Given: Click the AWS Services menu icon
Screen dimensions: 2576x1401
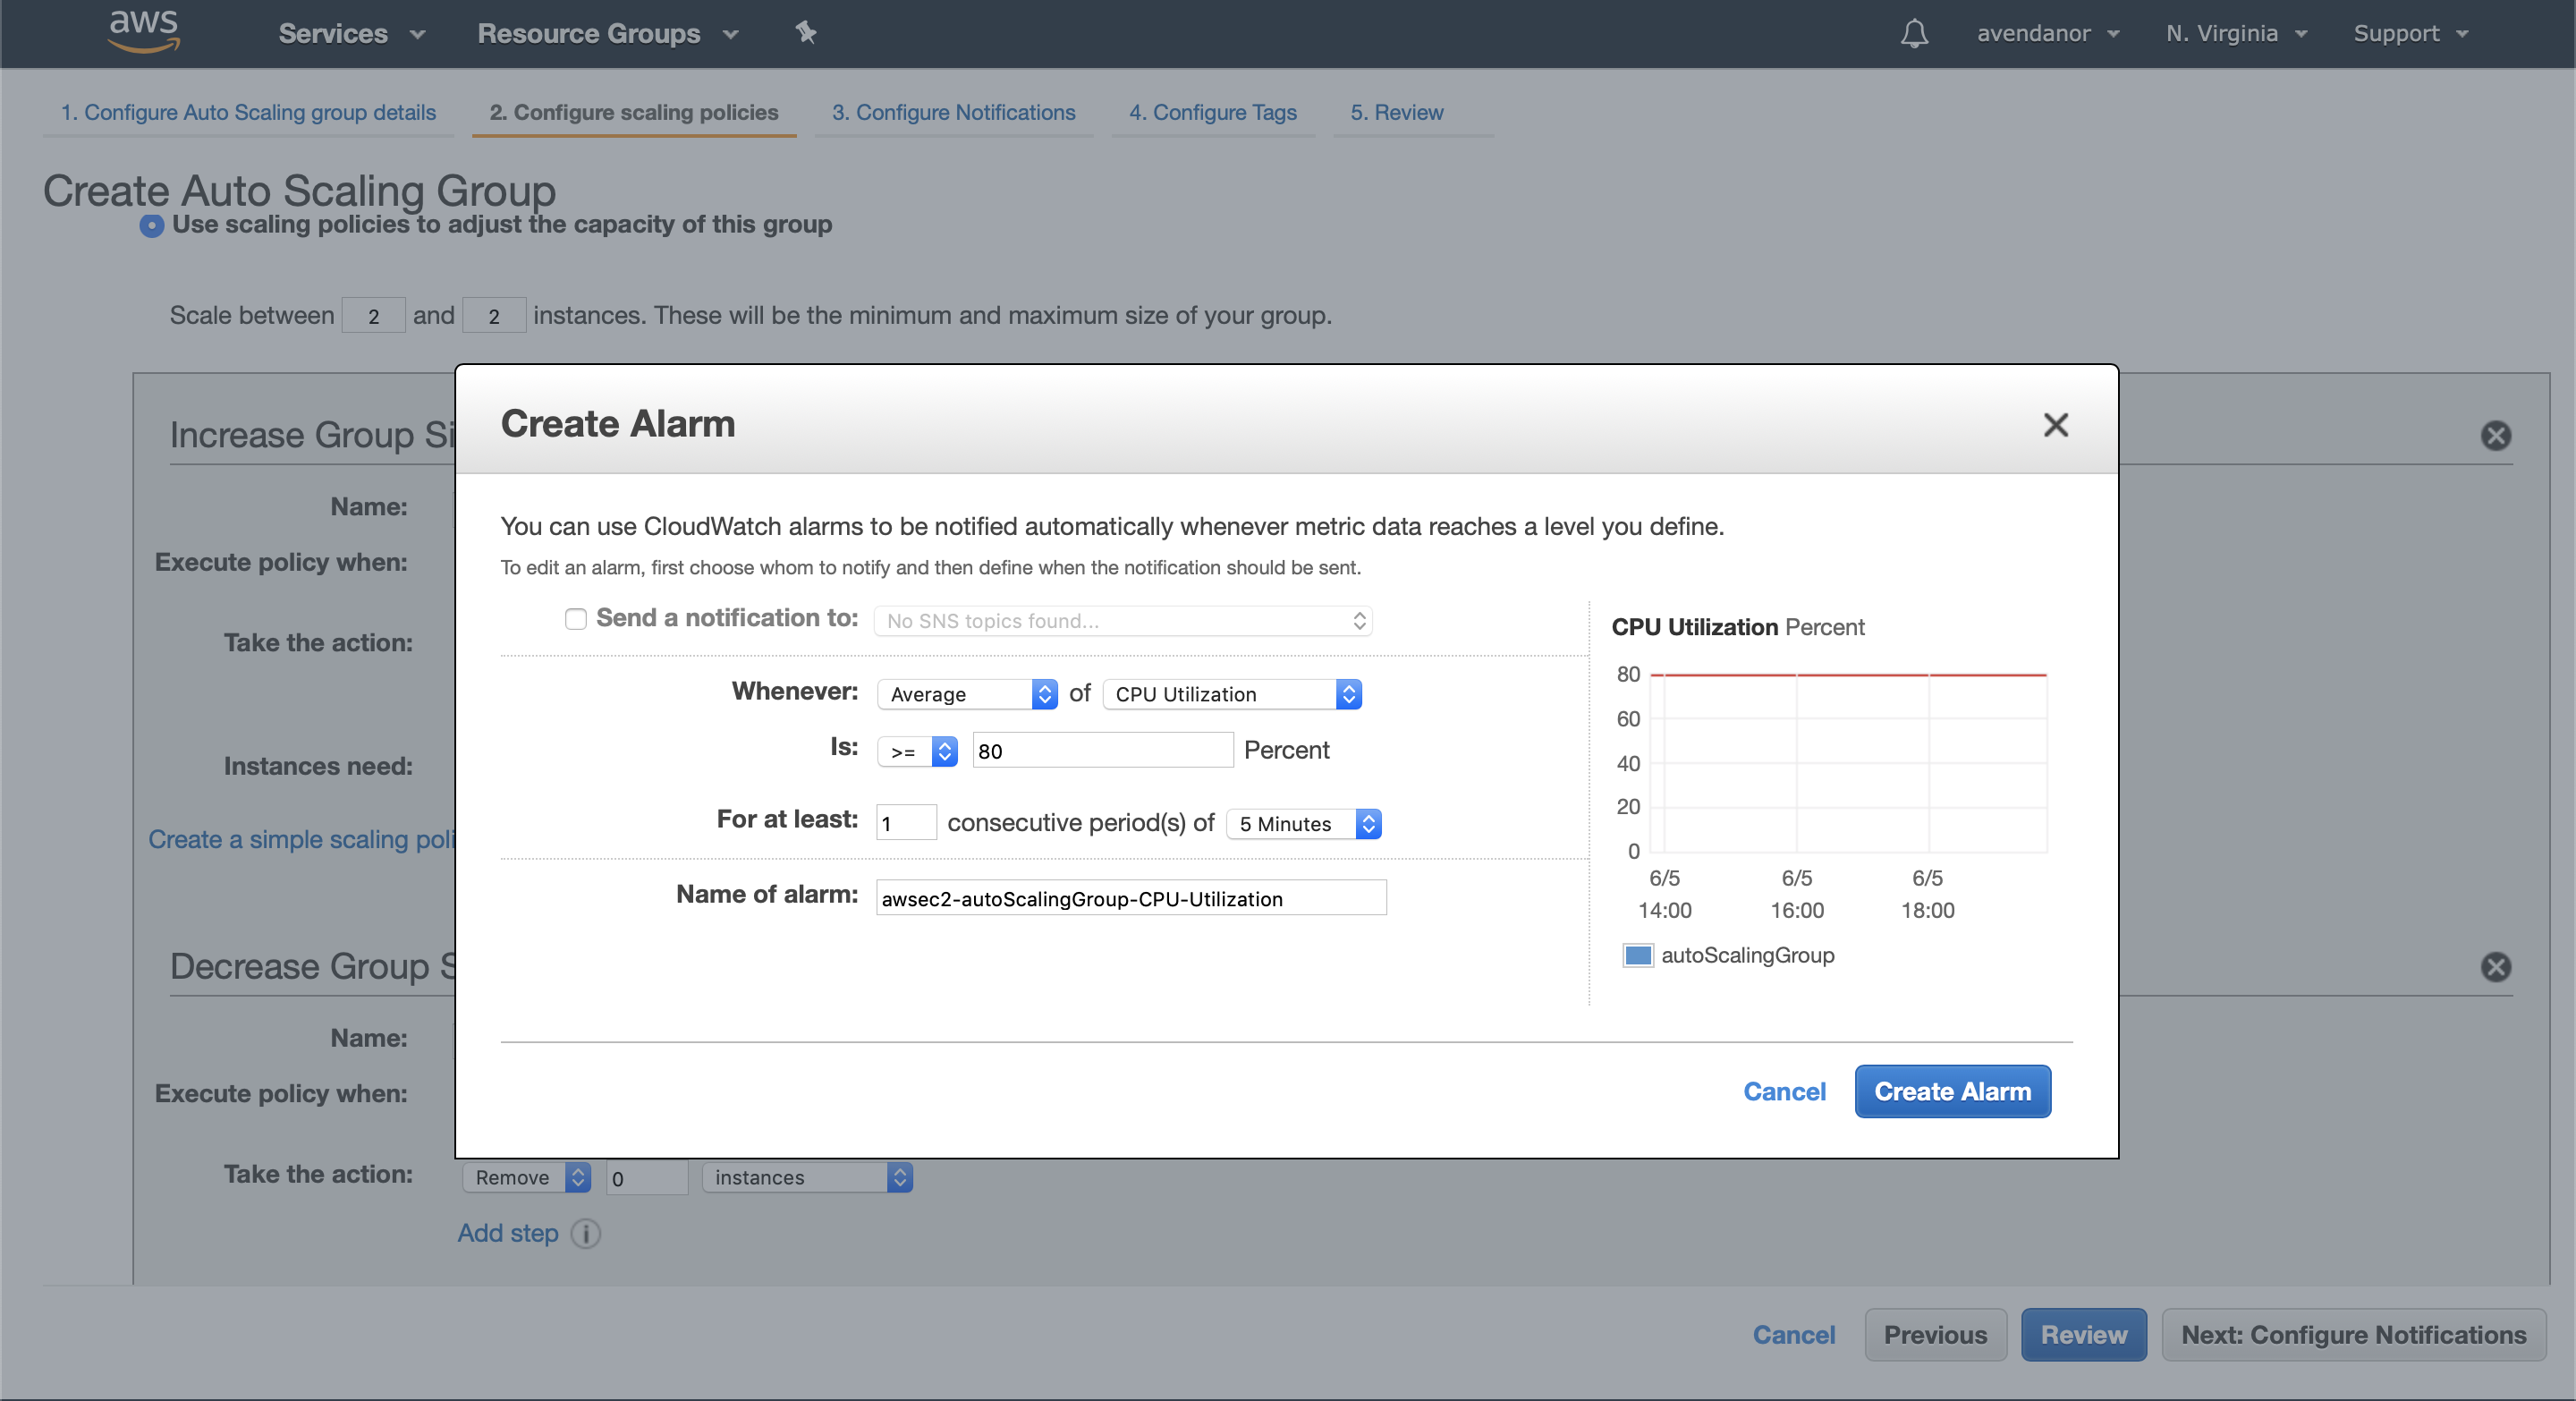Looking at the screenshot, I should [345, 31].
